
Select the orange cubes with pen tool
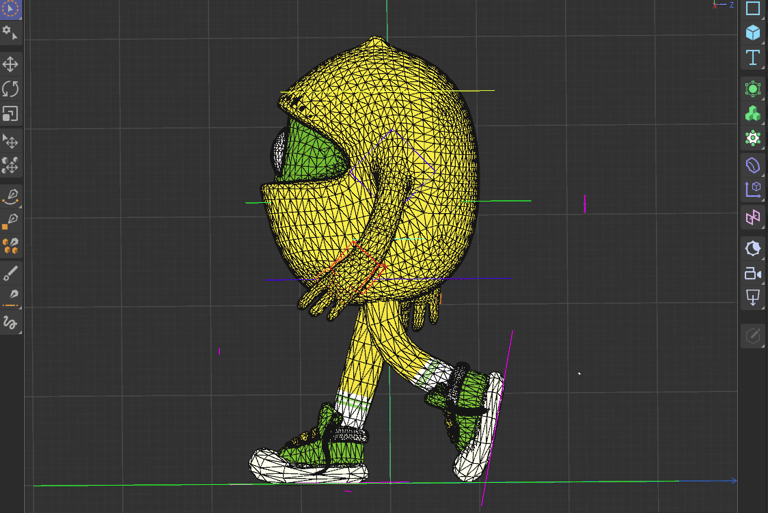click(x=10, y=245)
